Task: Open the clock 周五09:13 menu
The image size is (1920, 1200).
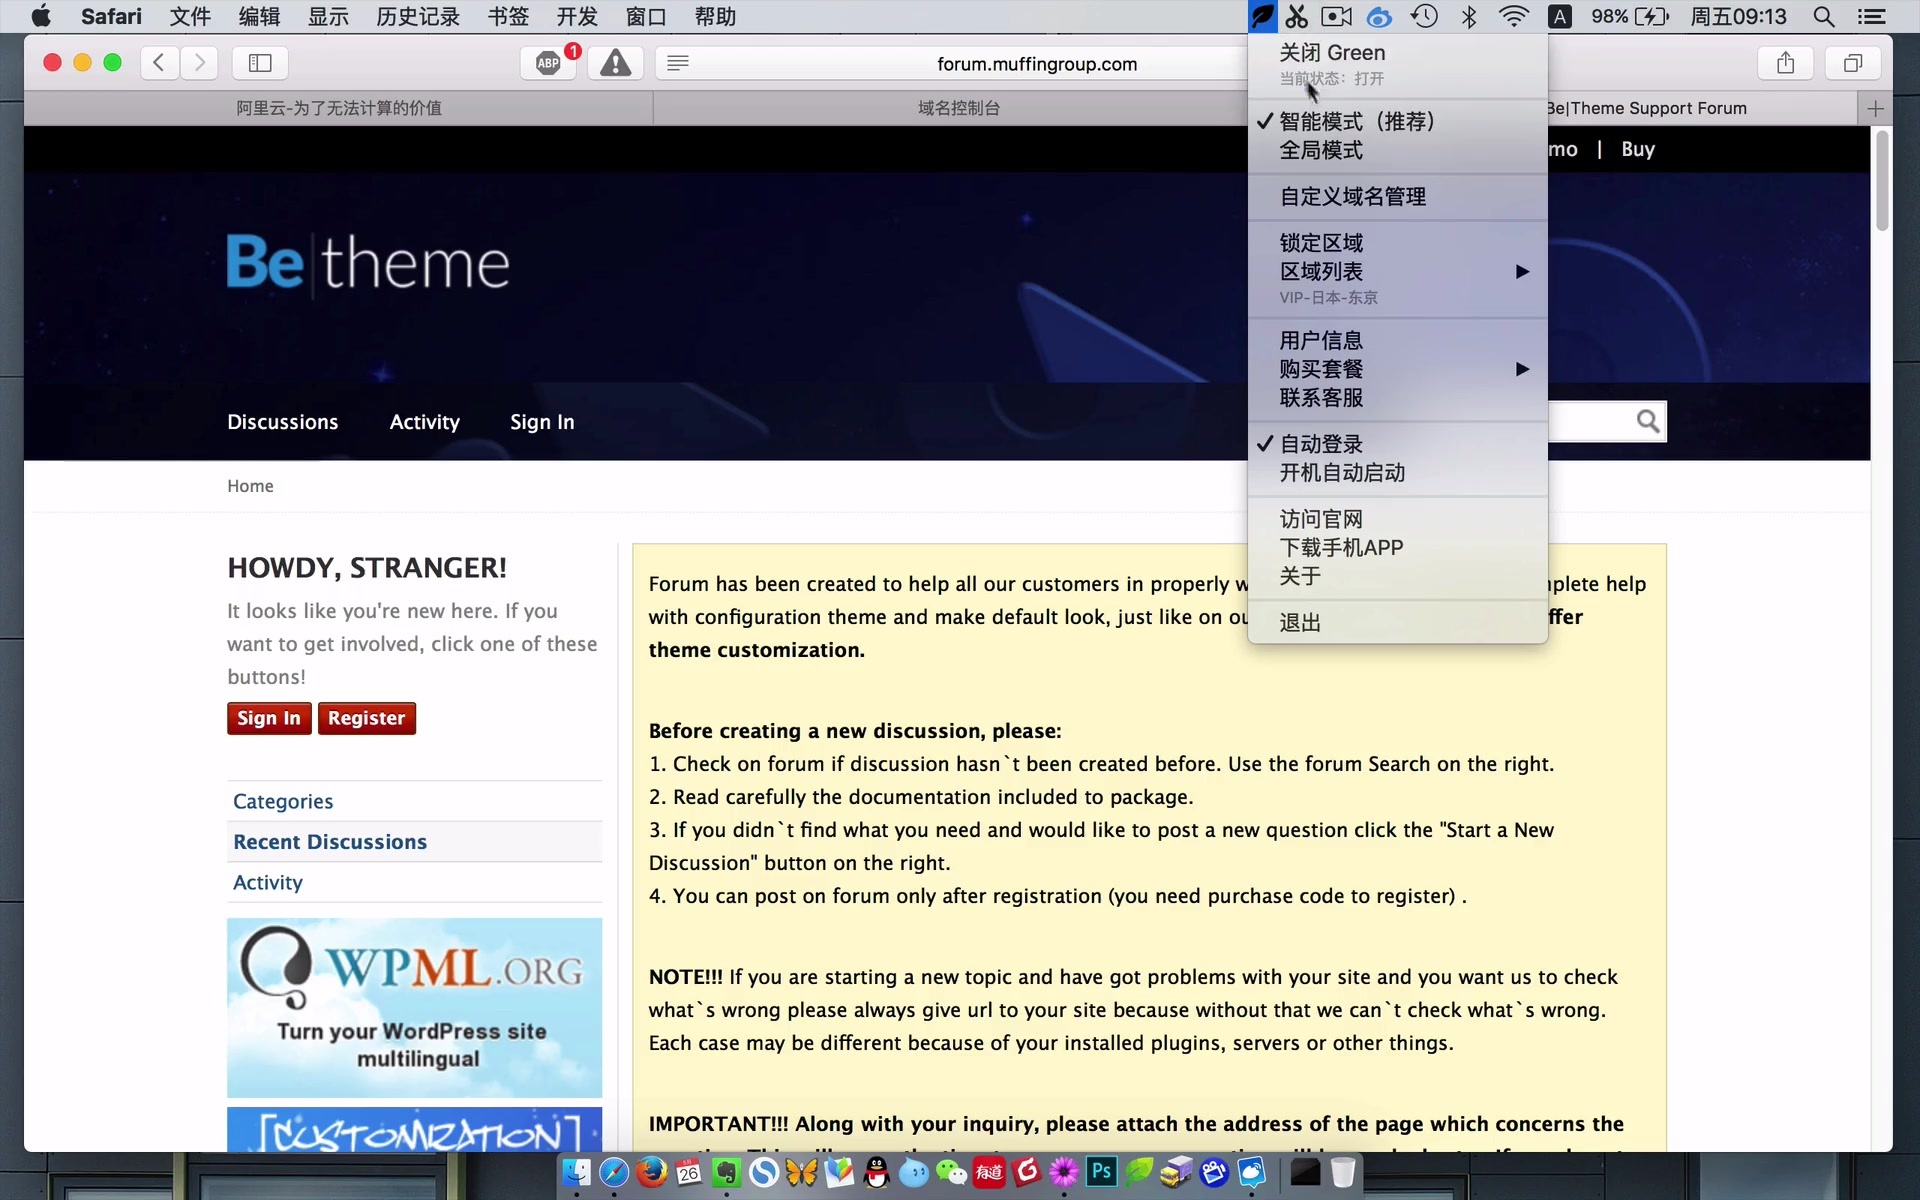Action: pyautogui.click(x=1738, y=16)
